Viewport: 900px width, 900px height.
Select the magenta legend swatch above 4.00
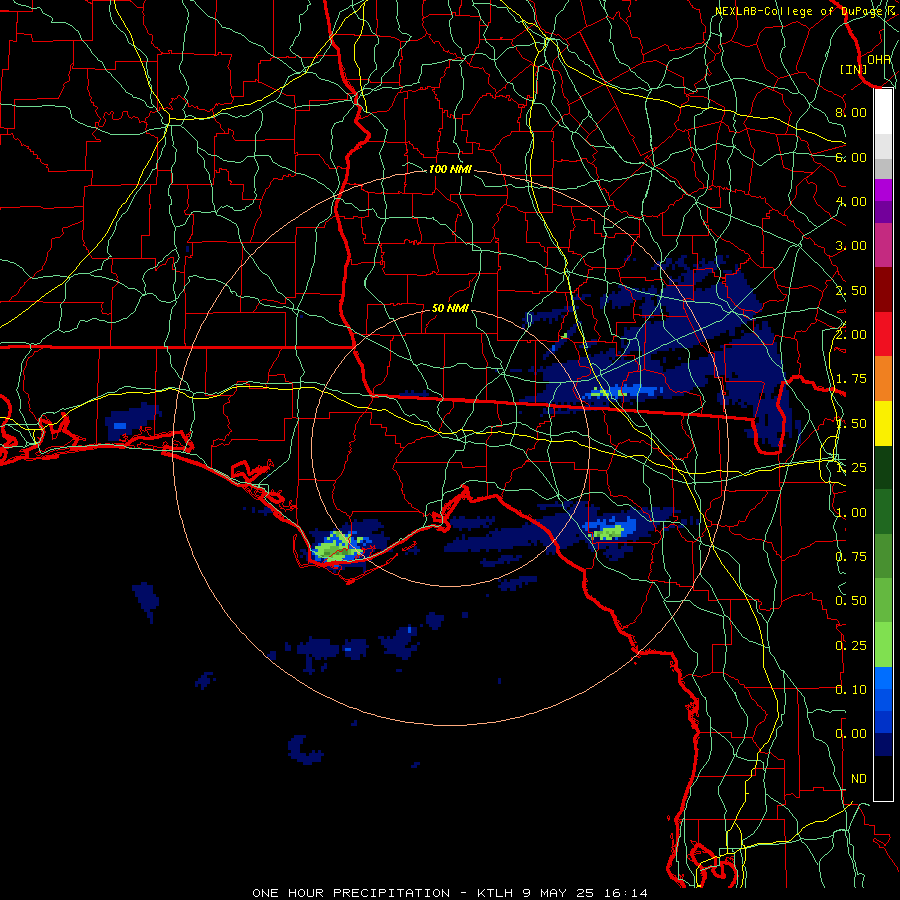coord(883,190)
